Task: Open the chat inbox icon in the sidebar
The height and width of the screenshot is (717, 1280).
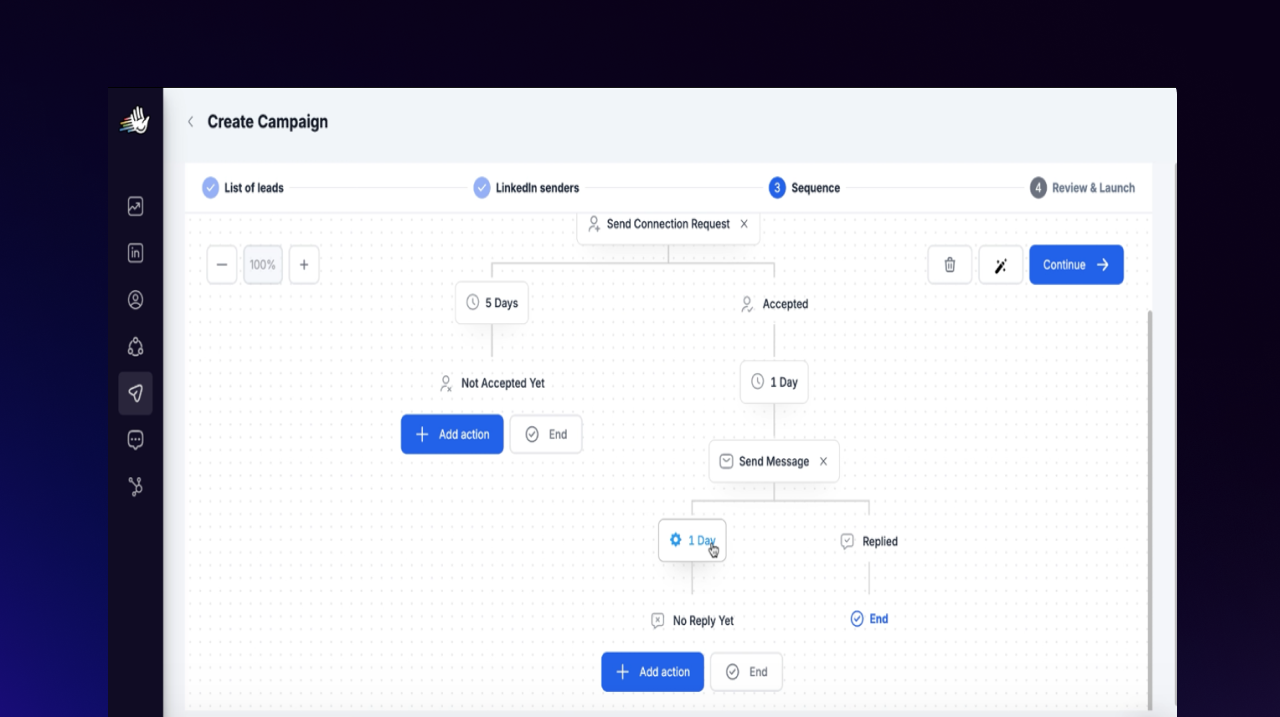Action: [x=135, y=440]
